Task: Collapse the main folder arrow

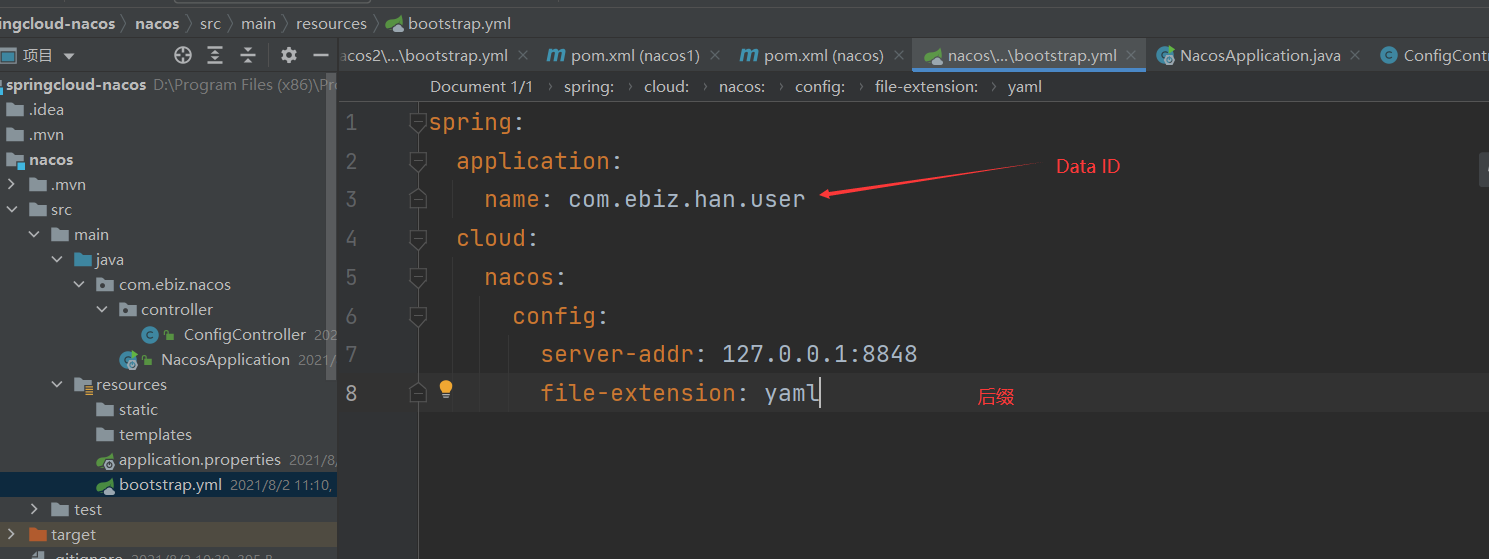Action: point(34,235)
